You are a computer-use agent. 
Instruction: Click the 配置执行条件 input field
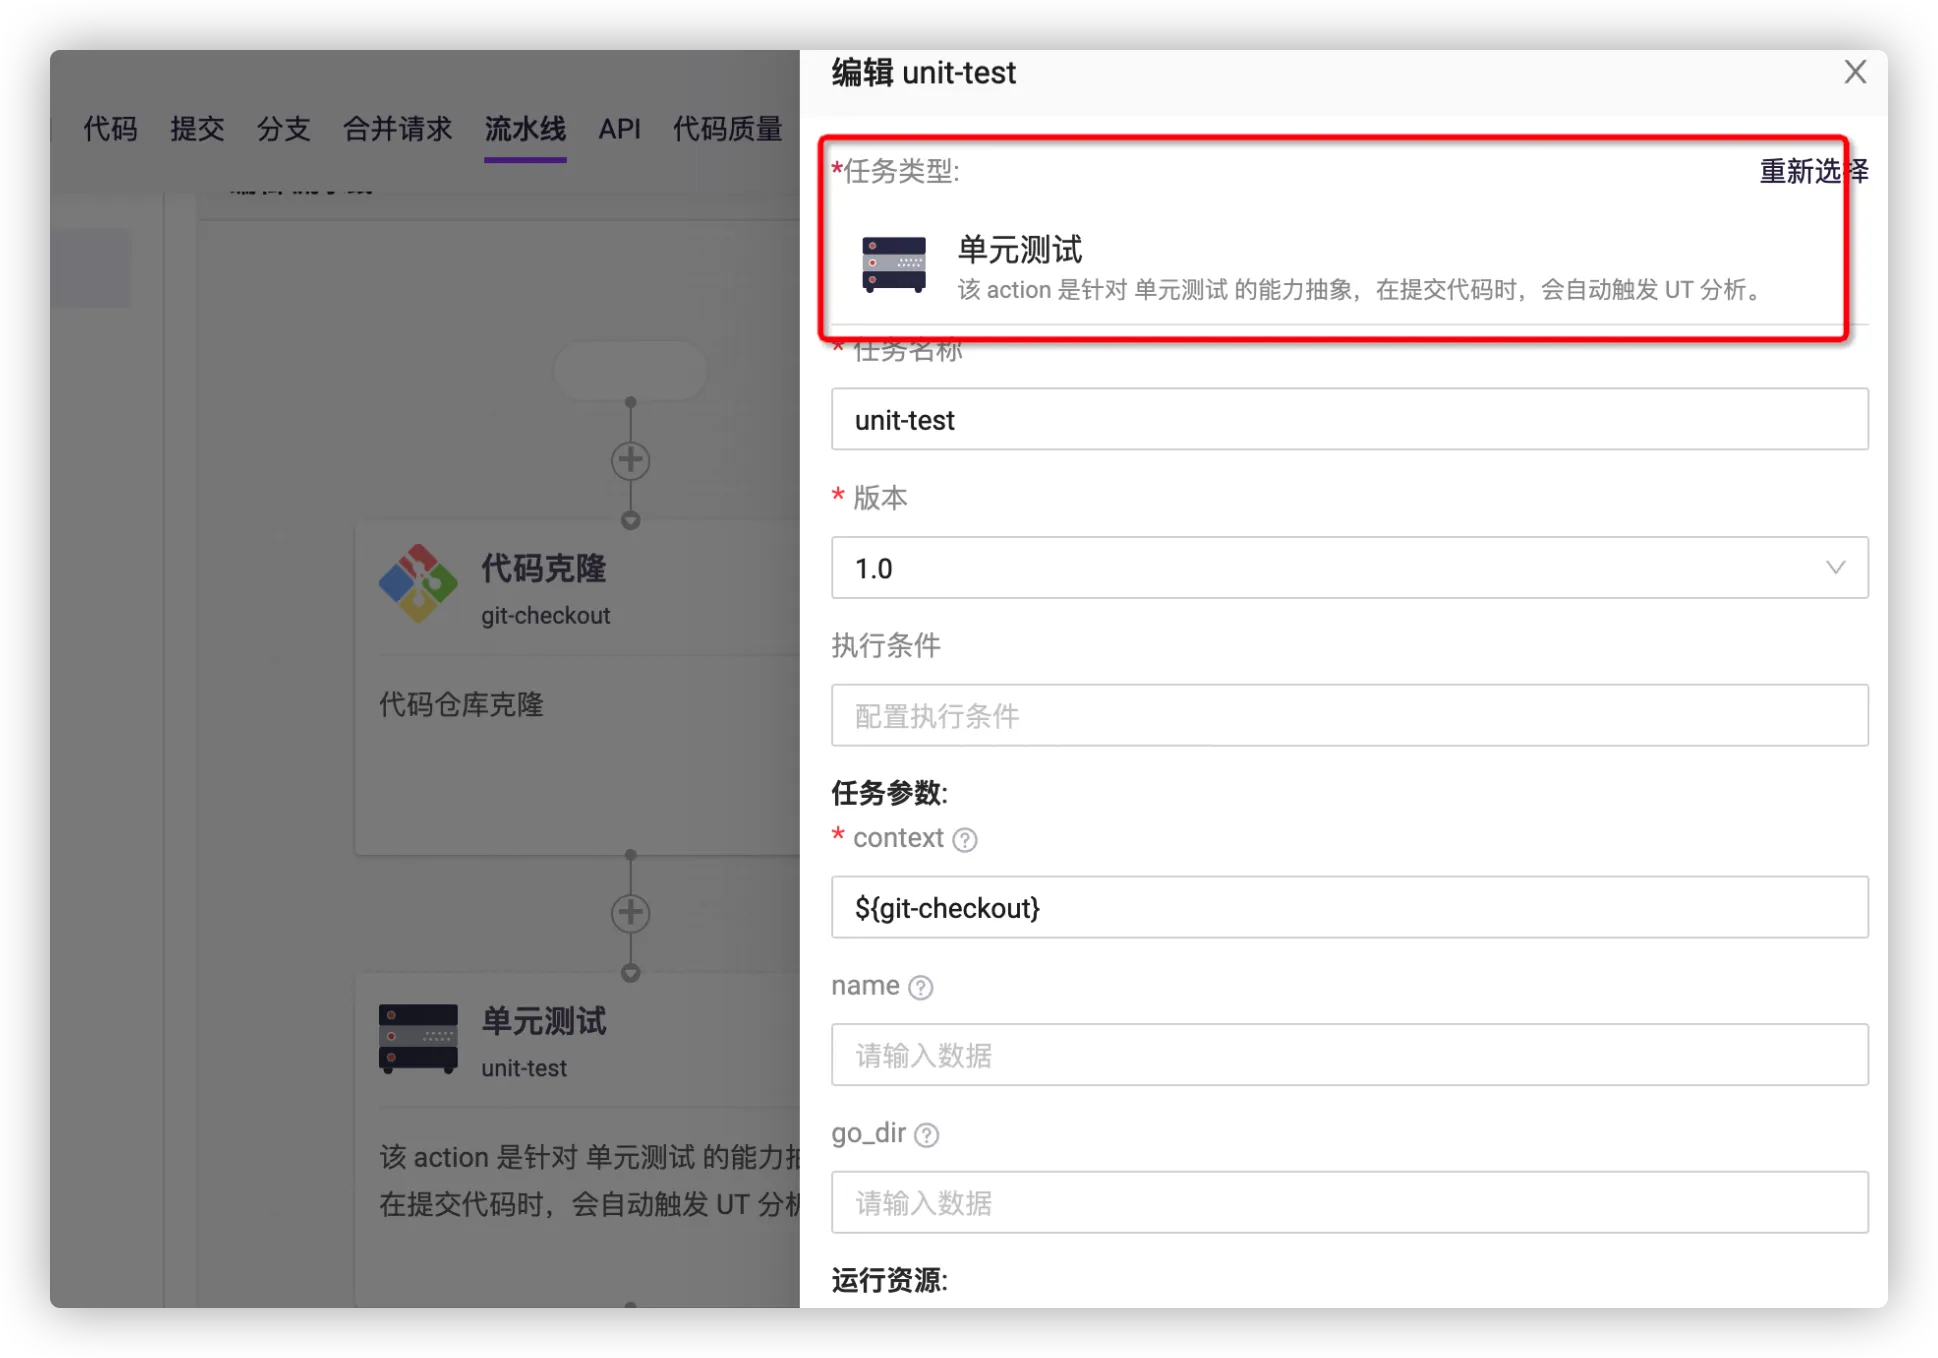[1348, 716]
